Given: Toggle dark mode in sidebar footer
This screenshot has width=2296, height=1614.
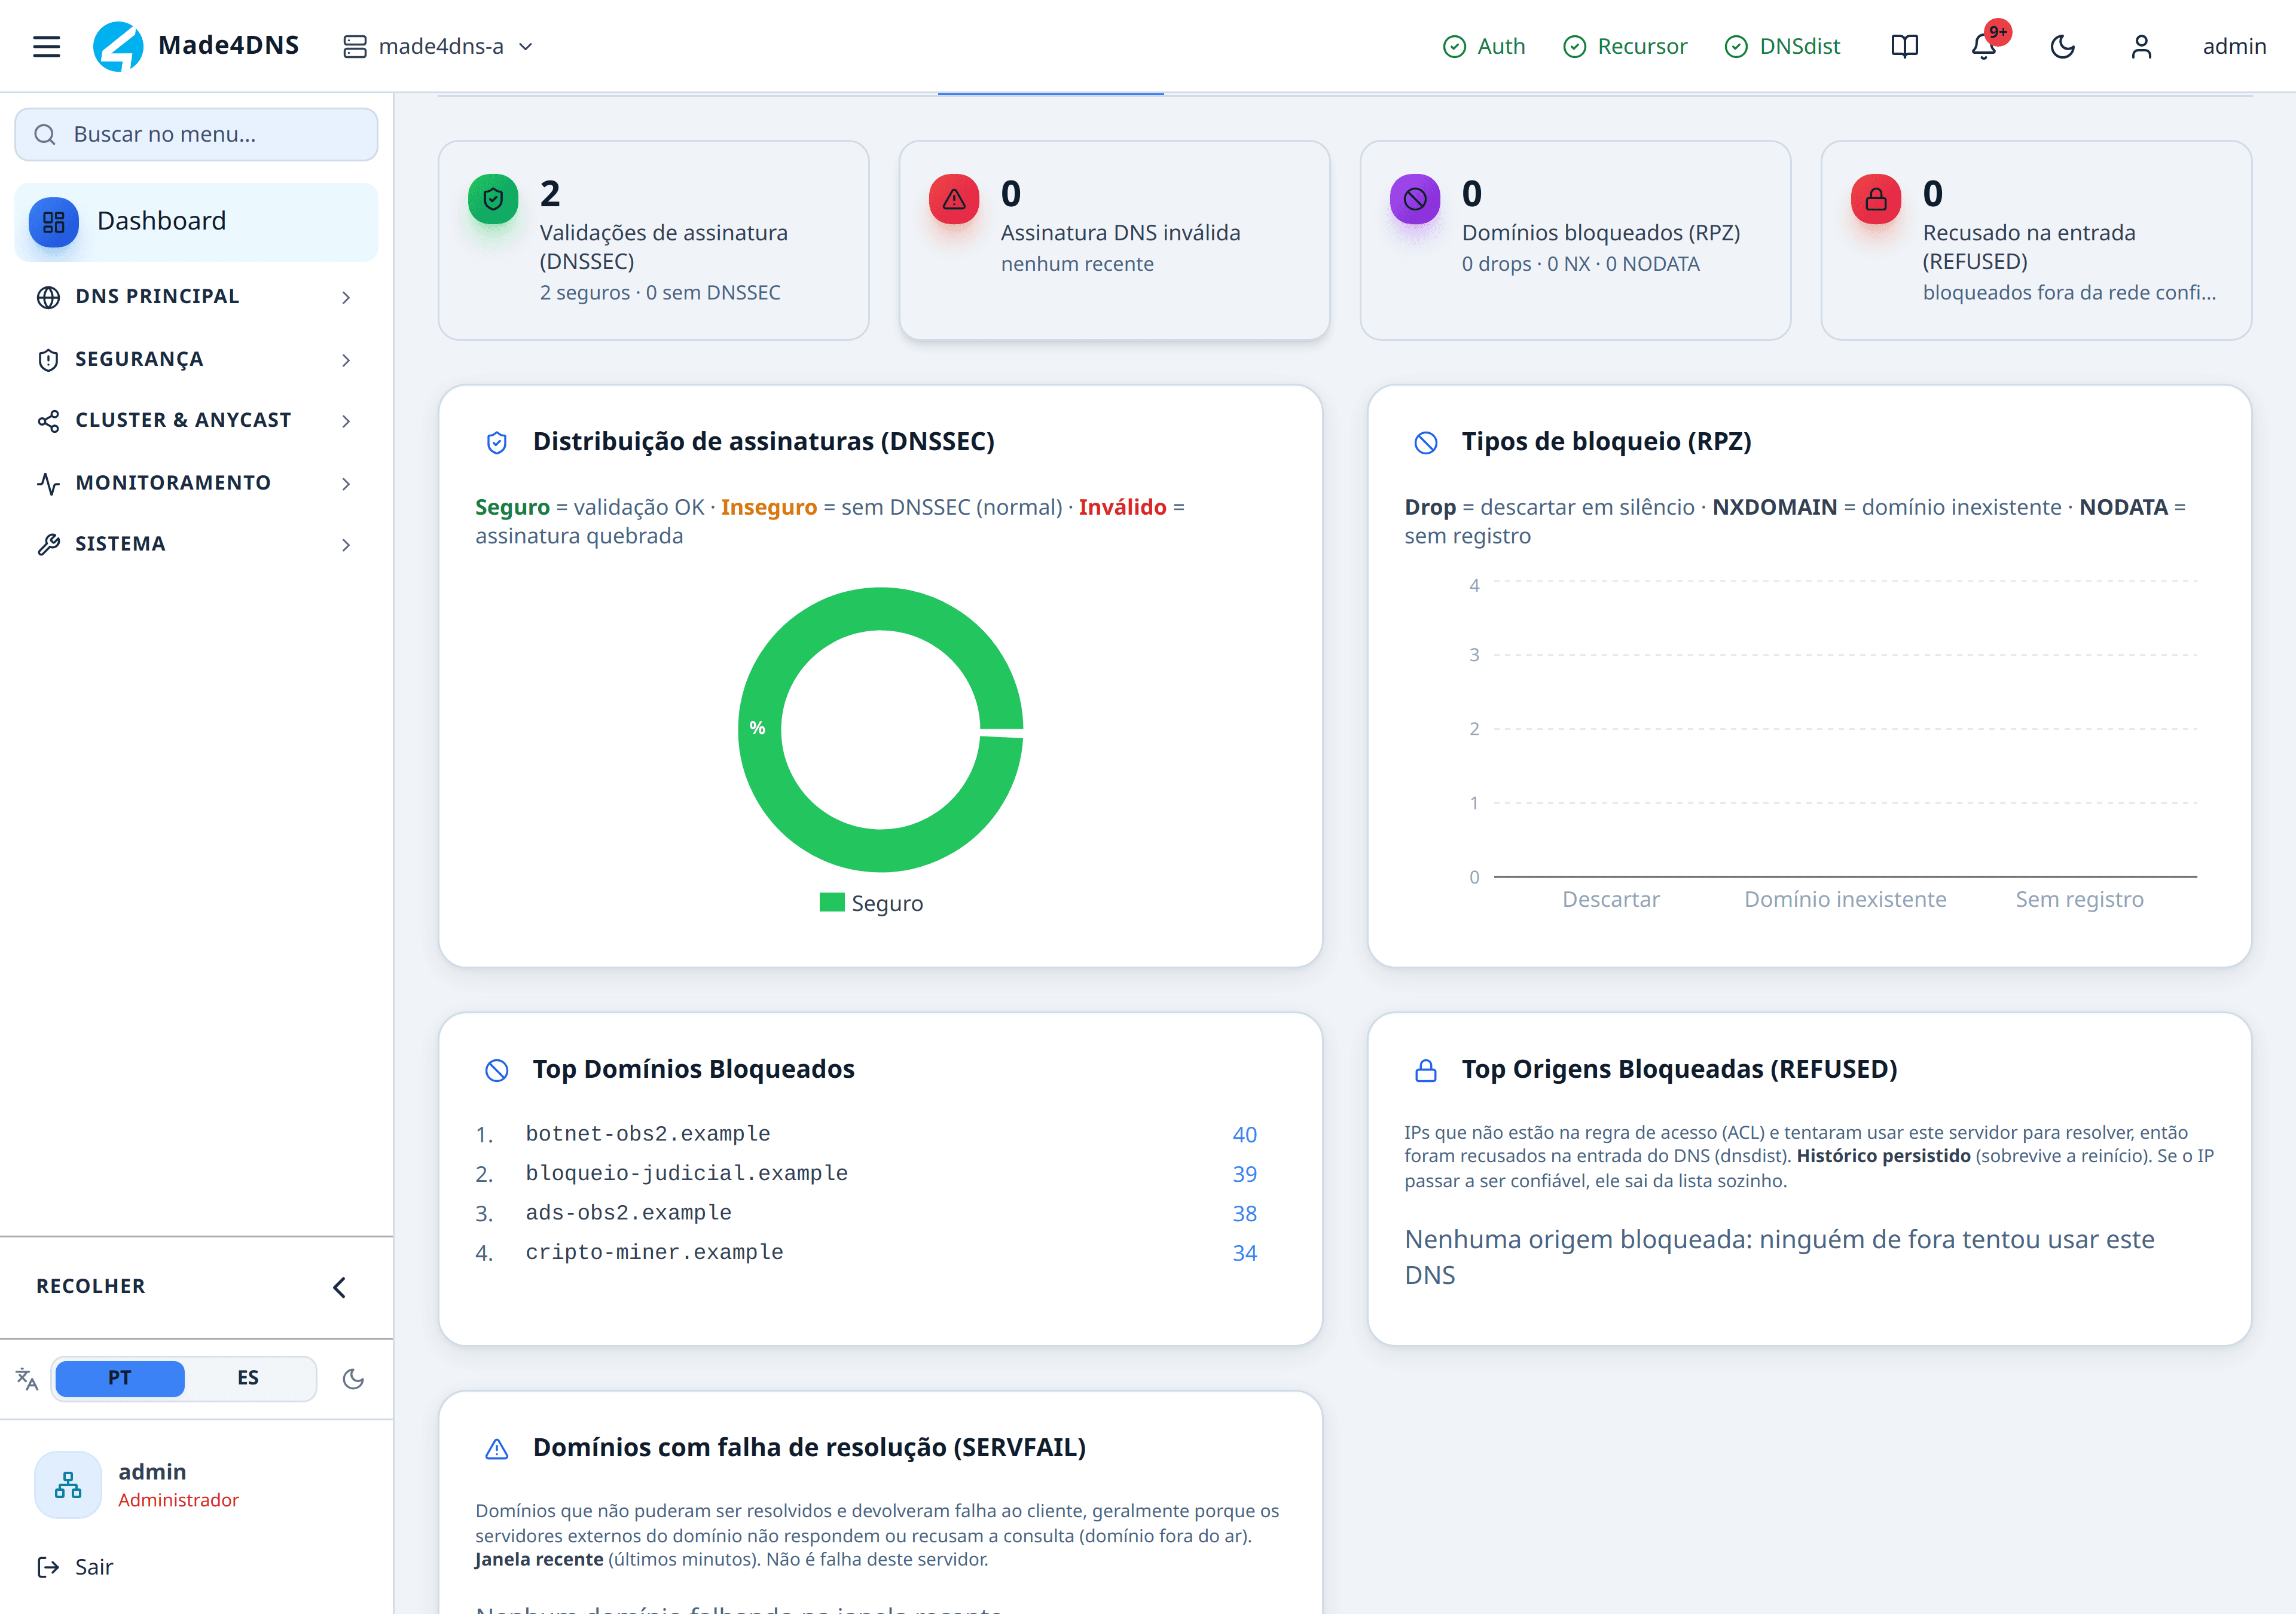Looking at the screenshot, I should coord(353,1379).
